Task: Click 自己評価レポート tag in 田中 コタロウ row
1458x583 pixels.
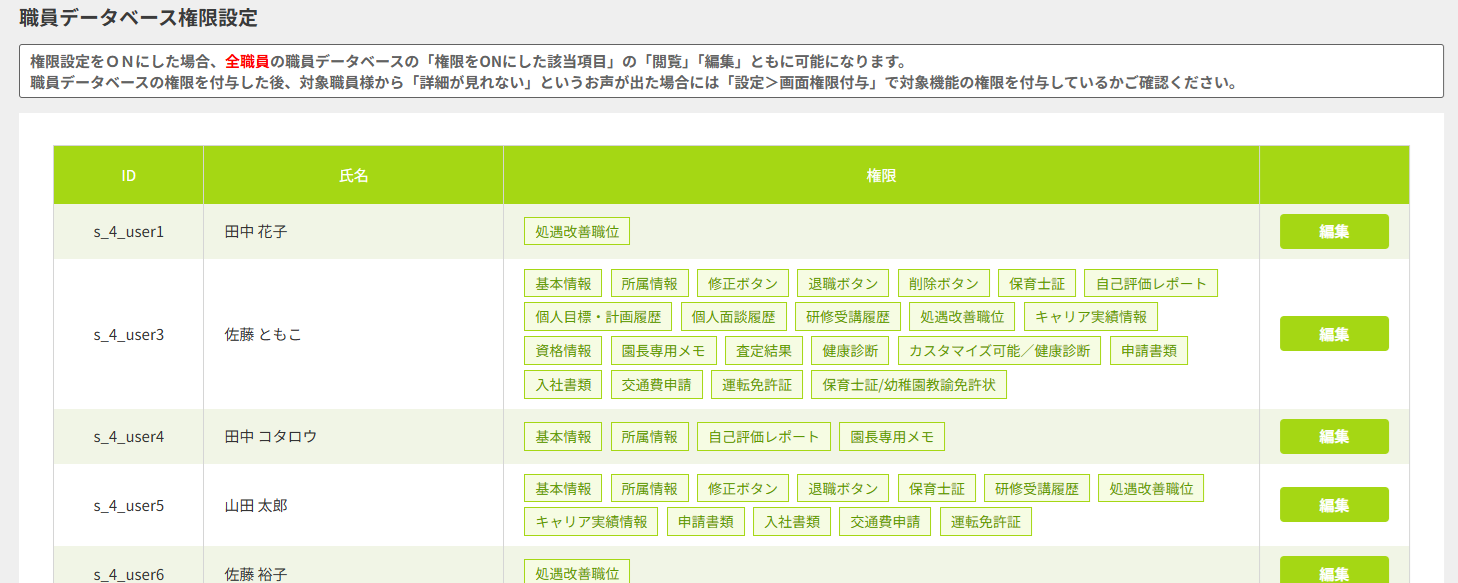Action: [763, 436]
